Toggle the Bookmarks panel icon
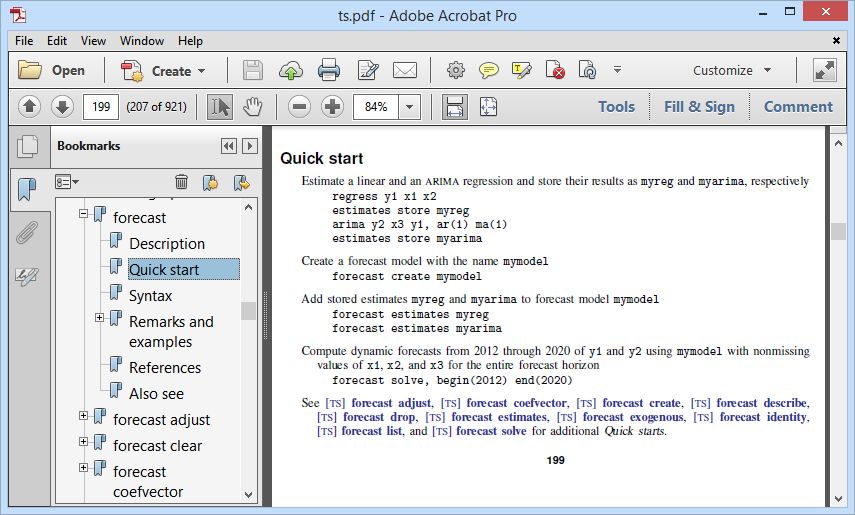Screen dimensions: 855x515 (x=27, y=189)
